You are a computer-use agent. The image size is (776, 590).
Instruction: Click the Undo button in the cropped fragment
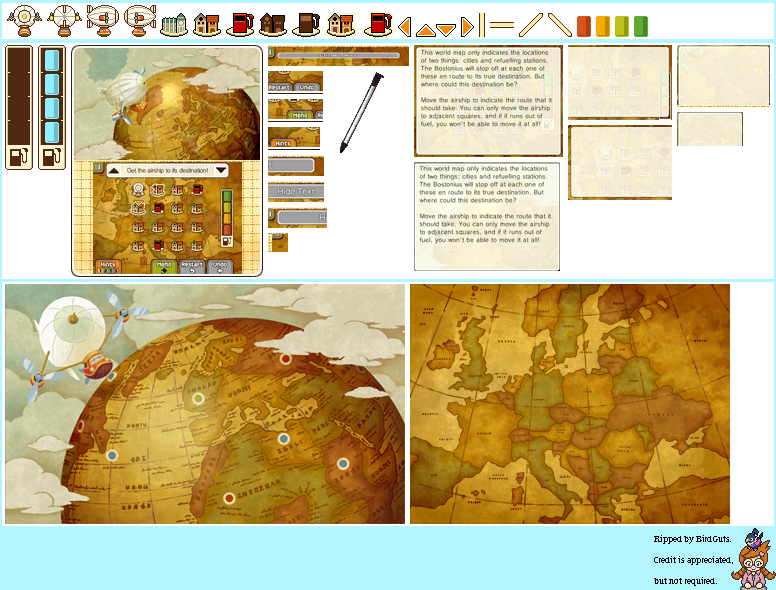pyautogui.click(x=307, y=87)
